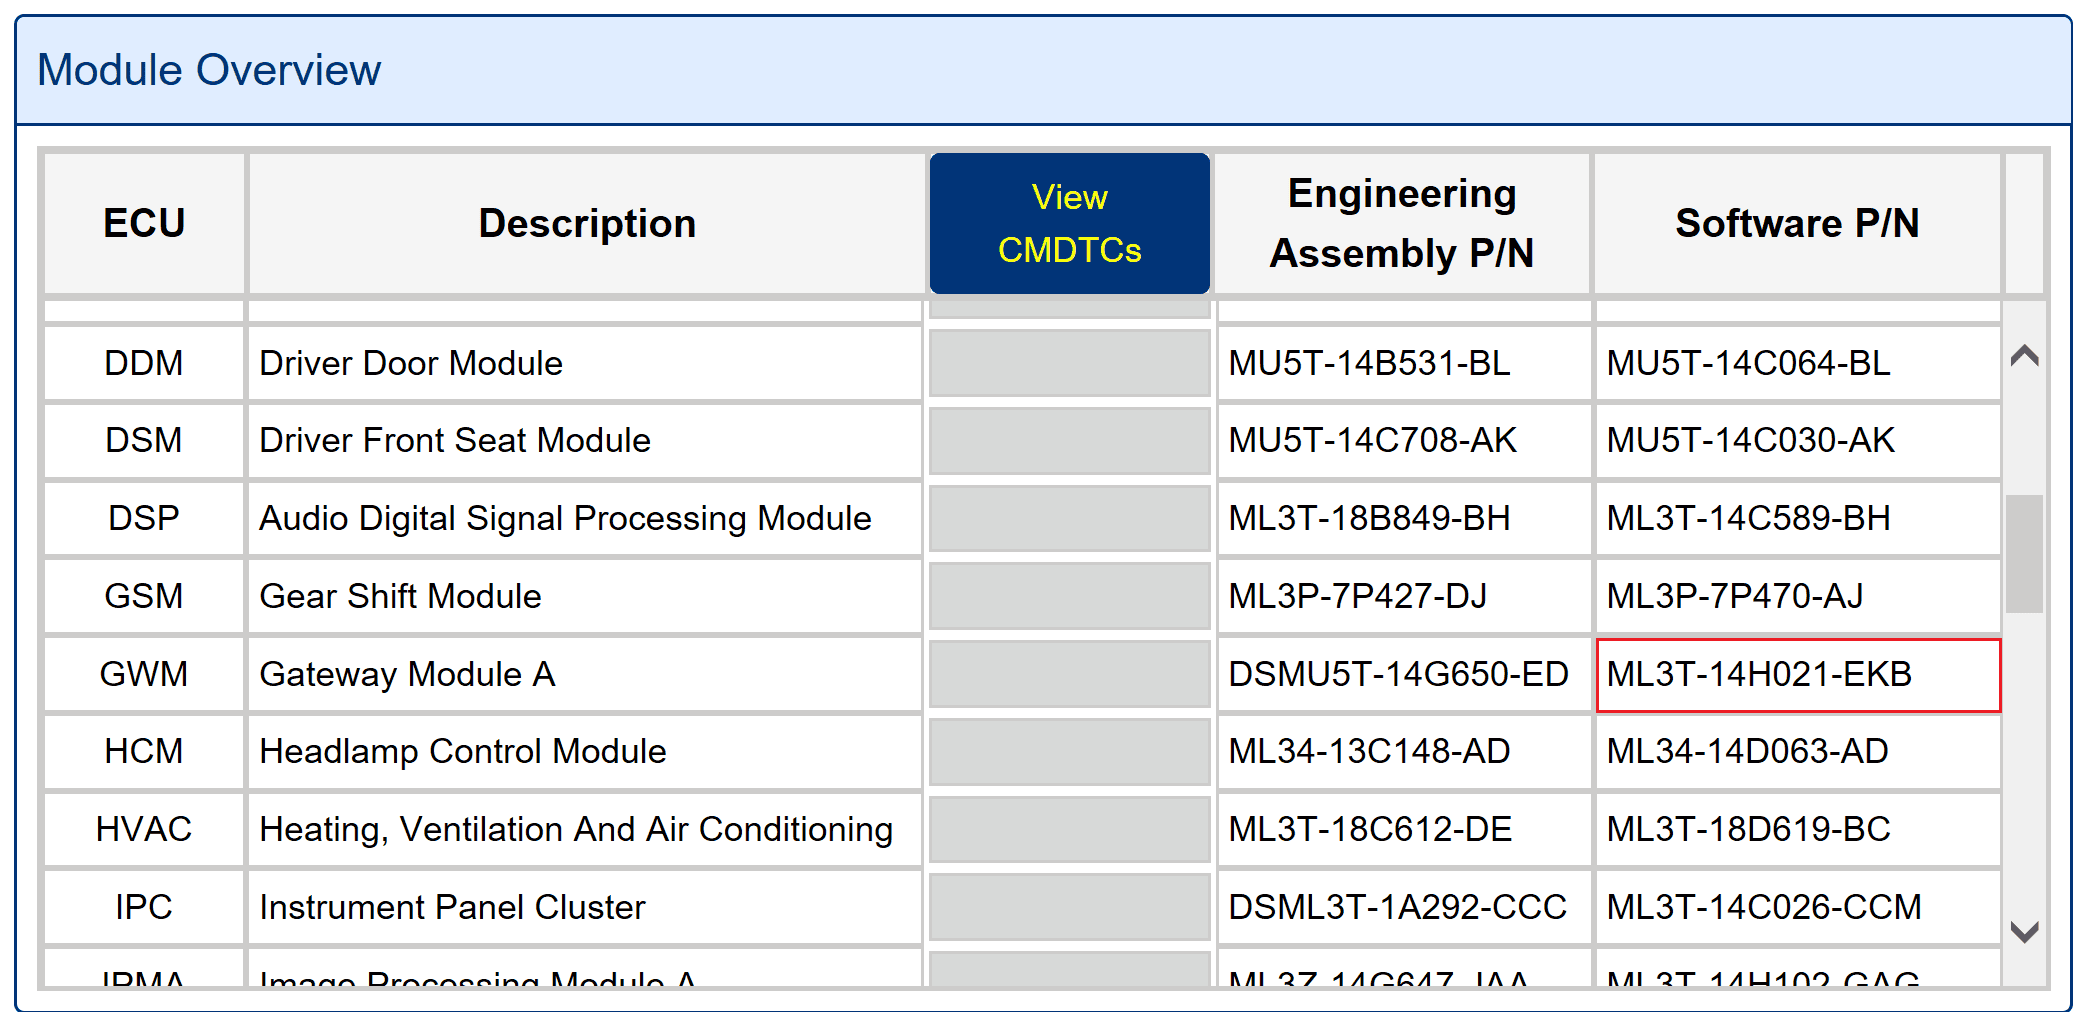Screen dimensions: 2089x1012
Task: Click the View CMDTCs header button
Action: [1068, 223]
